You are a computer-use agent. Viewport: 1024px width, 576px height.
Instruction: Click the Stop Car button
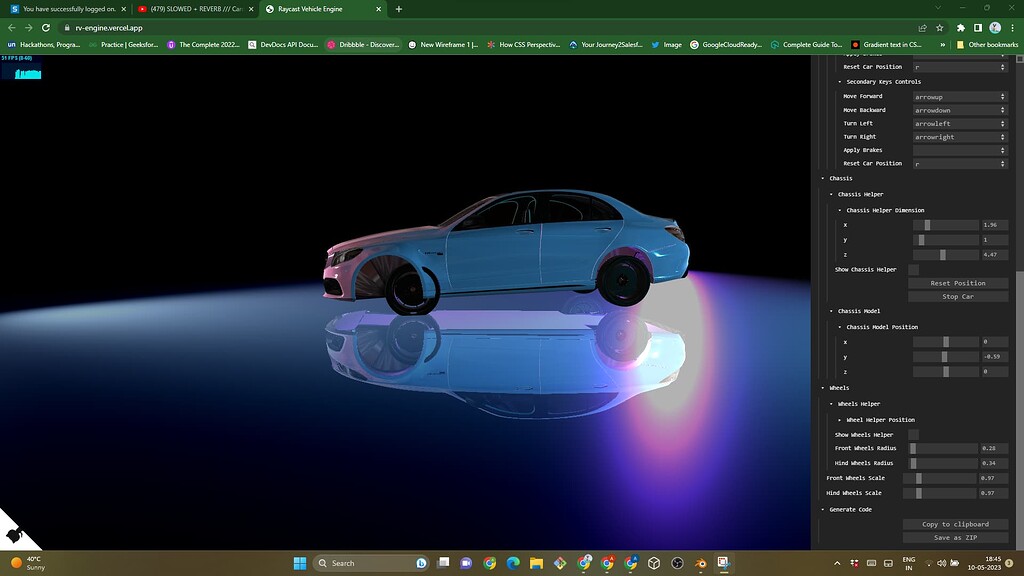point(956,296)
